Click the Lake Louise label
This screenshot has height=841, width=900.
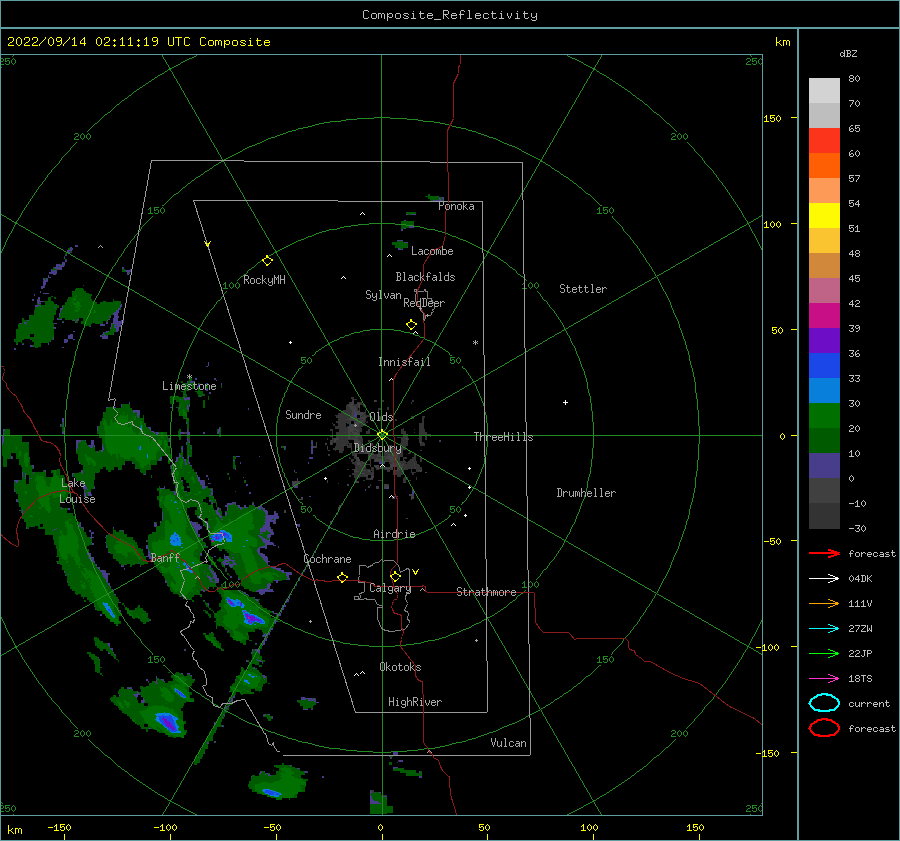(x=77, y=491)
